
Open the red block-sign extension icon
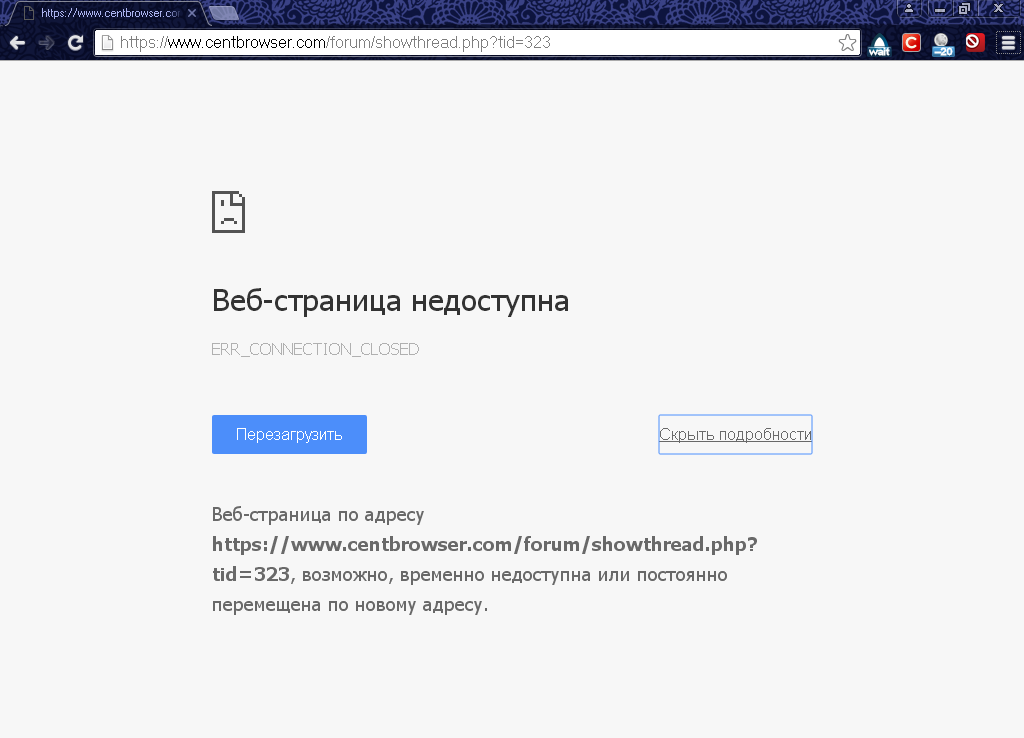click(x=974, y=42)
